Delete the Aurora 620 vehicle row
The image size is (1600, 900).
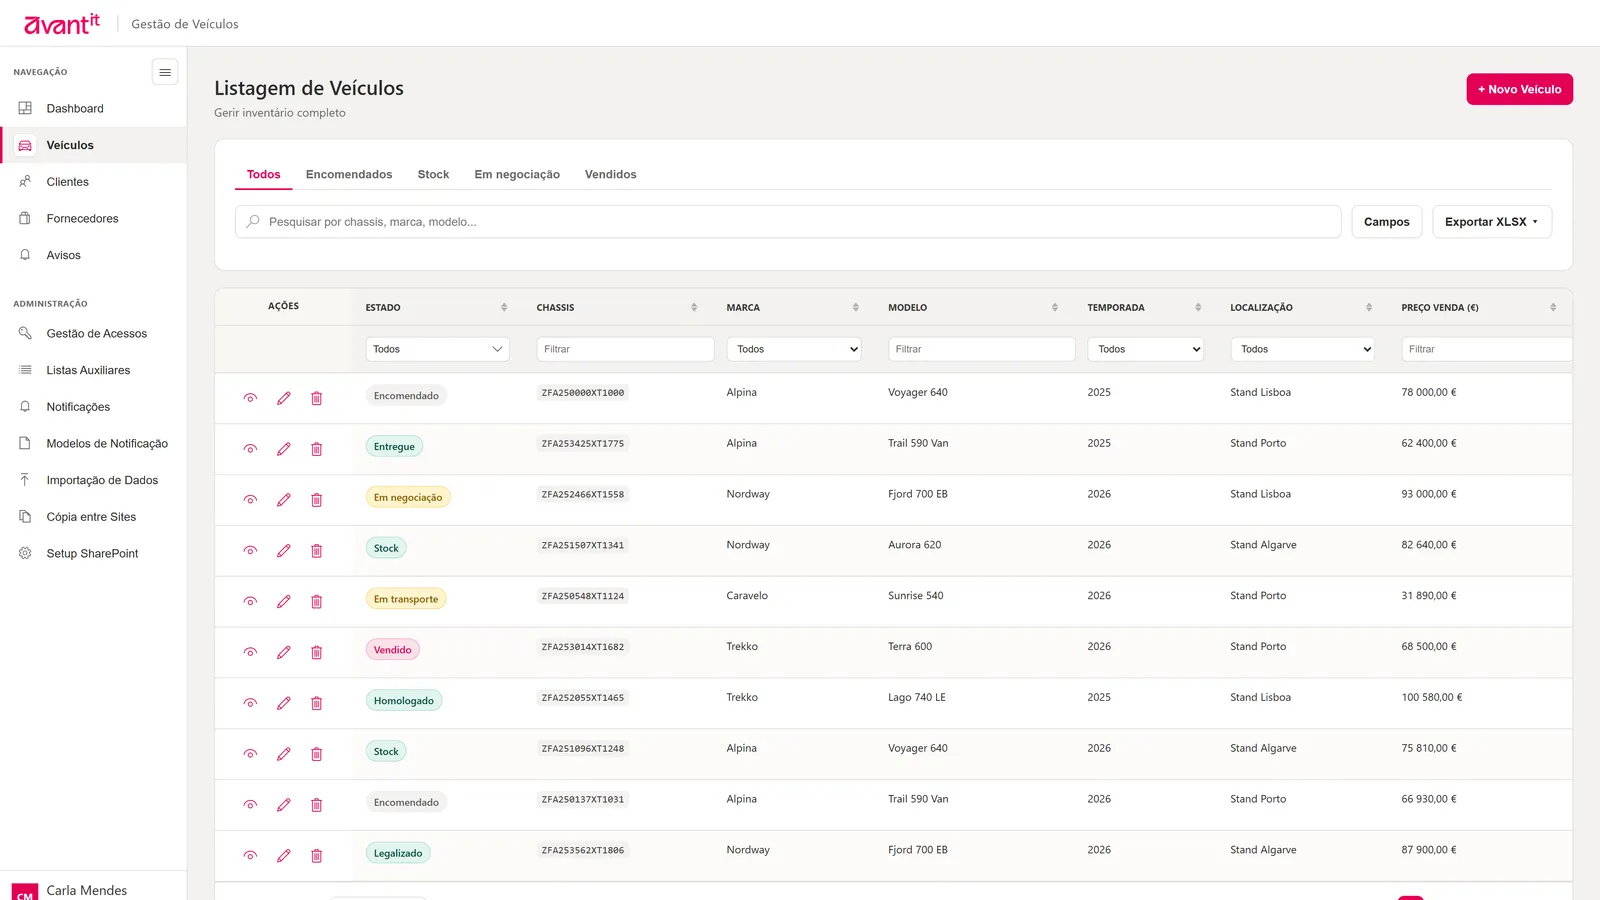(x=316, y=551)
